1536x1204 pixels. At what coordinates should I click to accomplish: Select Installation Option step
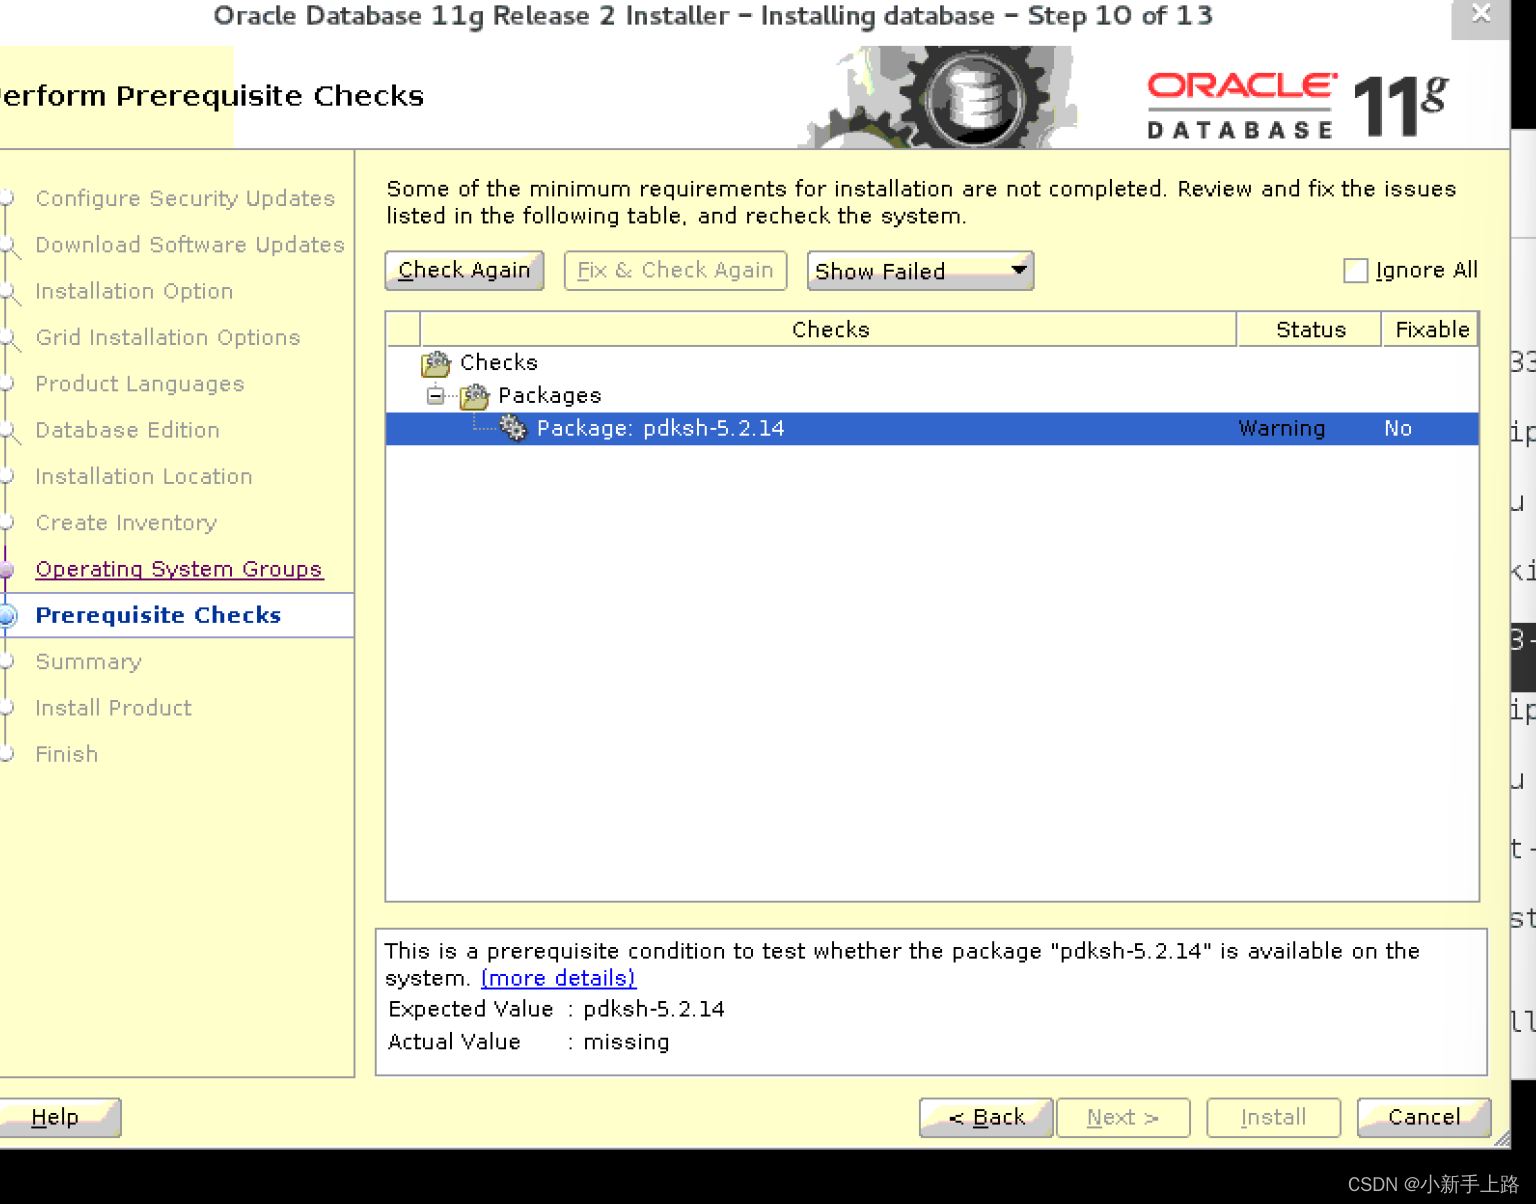pos(134,291)
